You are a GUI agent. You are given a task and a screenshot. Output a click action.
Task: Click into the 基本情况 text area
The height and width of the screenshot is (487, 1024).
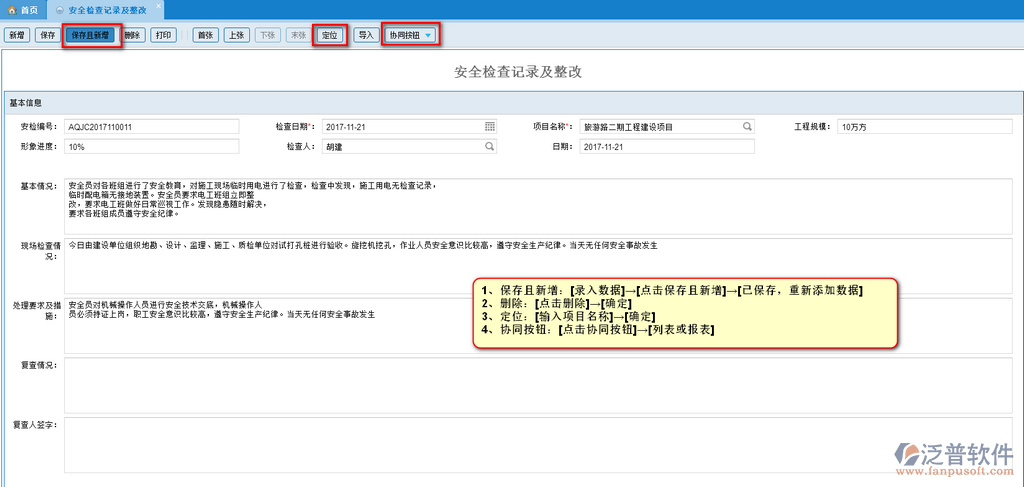coord(538,206)
